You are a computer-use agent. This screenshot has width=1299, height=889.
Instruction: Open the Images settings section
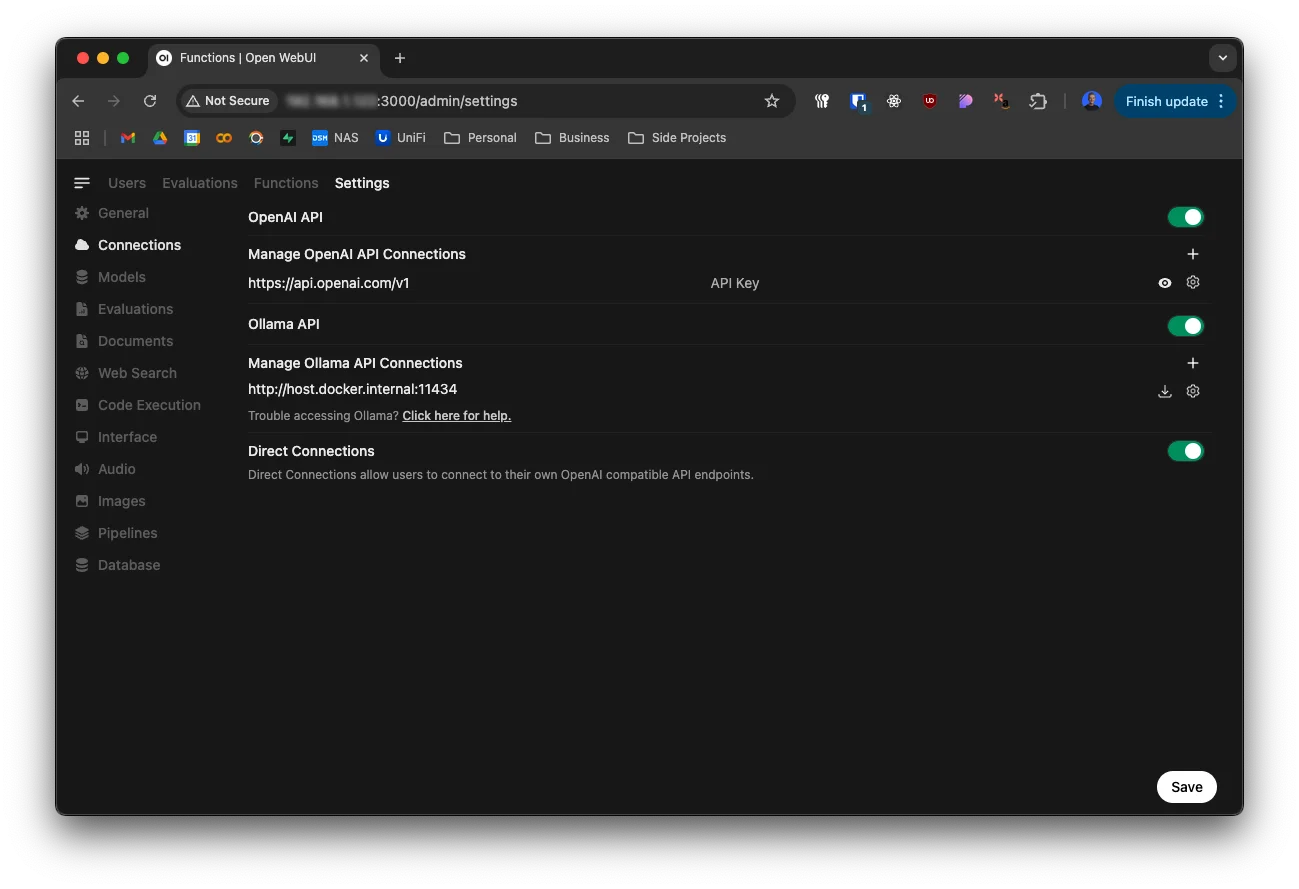click(110, 501)
